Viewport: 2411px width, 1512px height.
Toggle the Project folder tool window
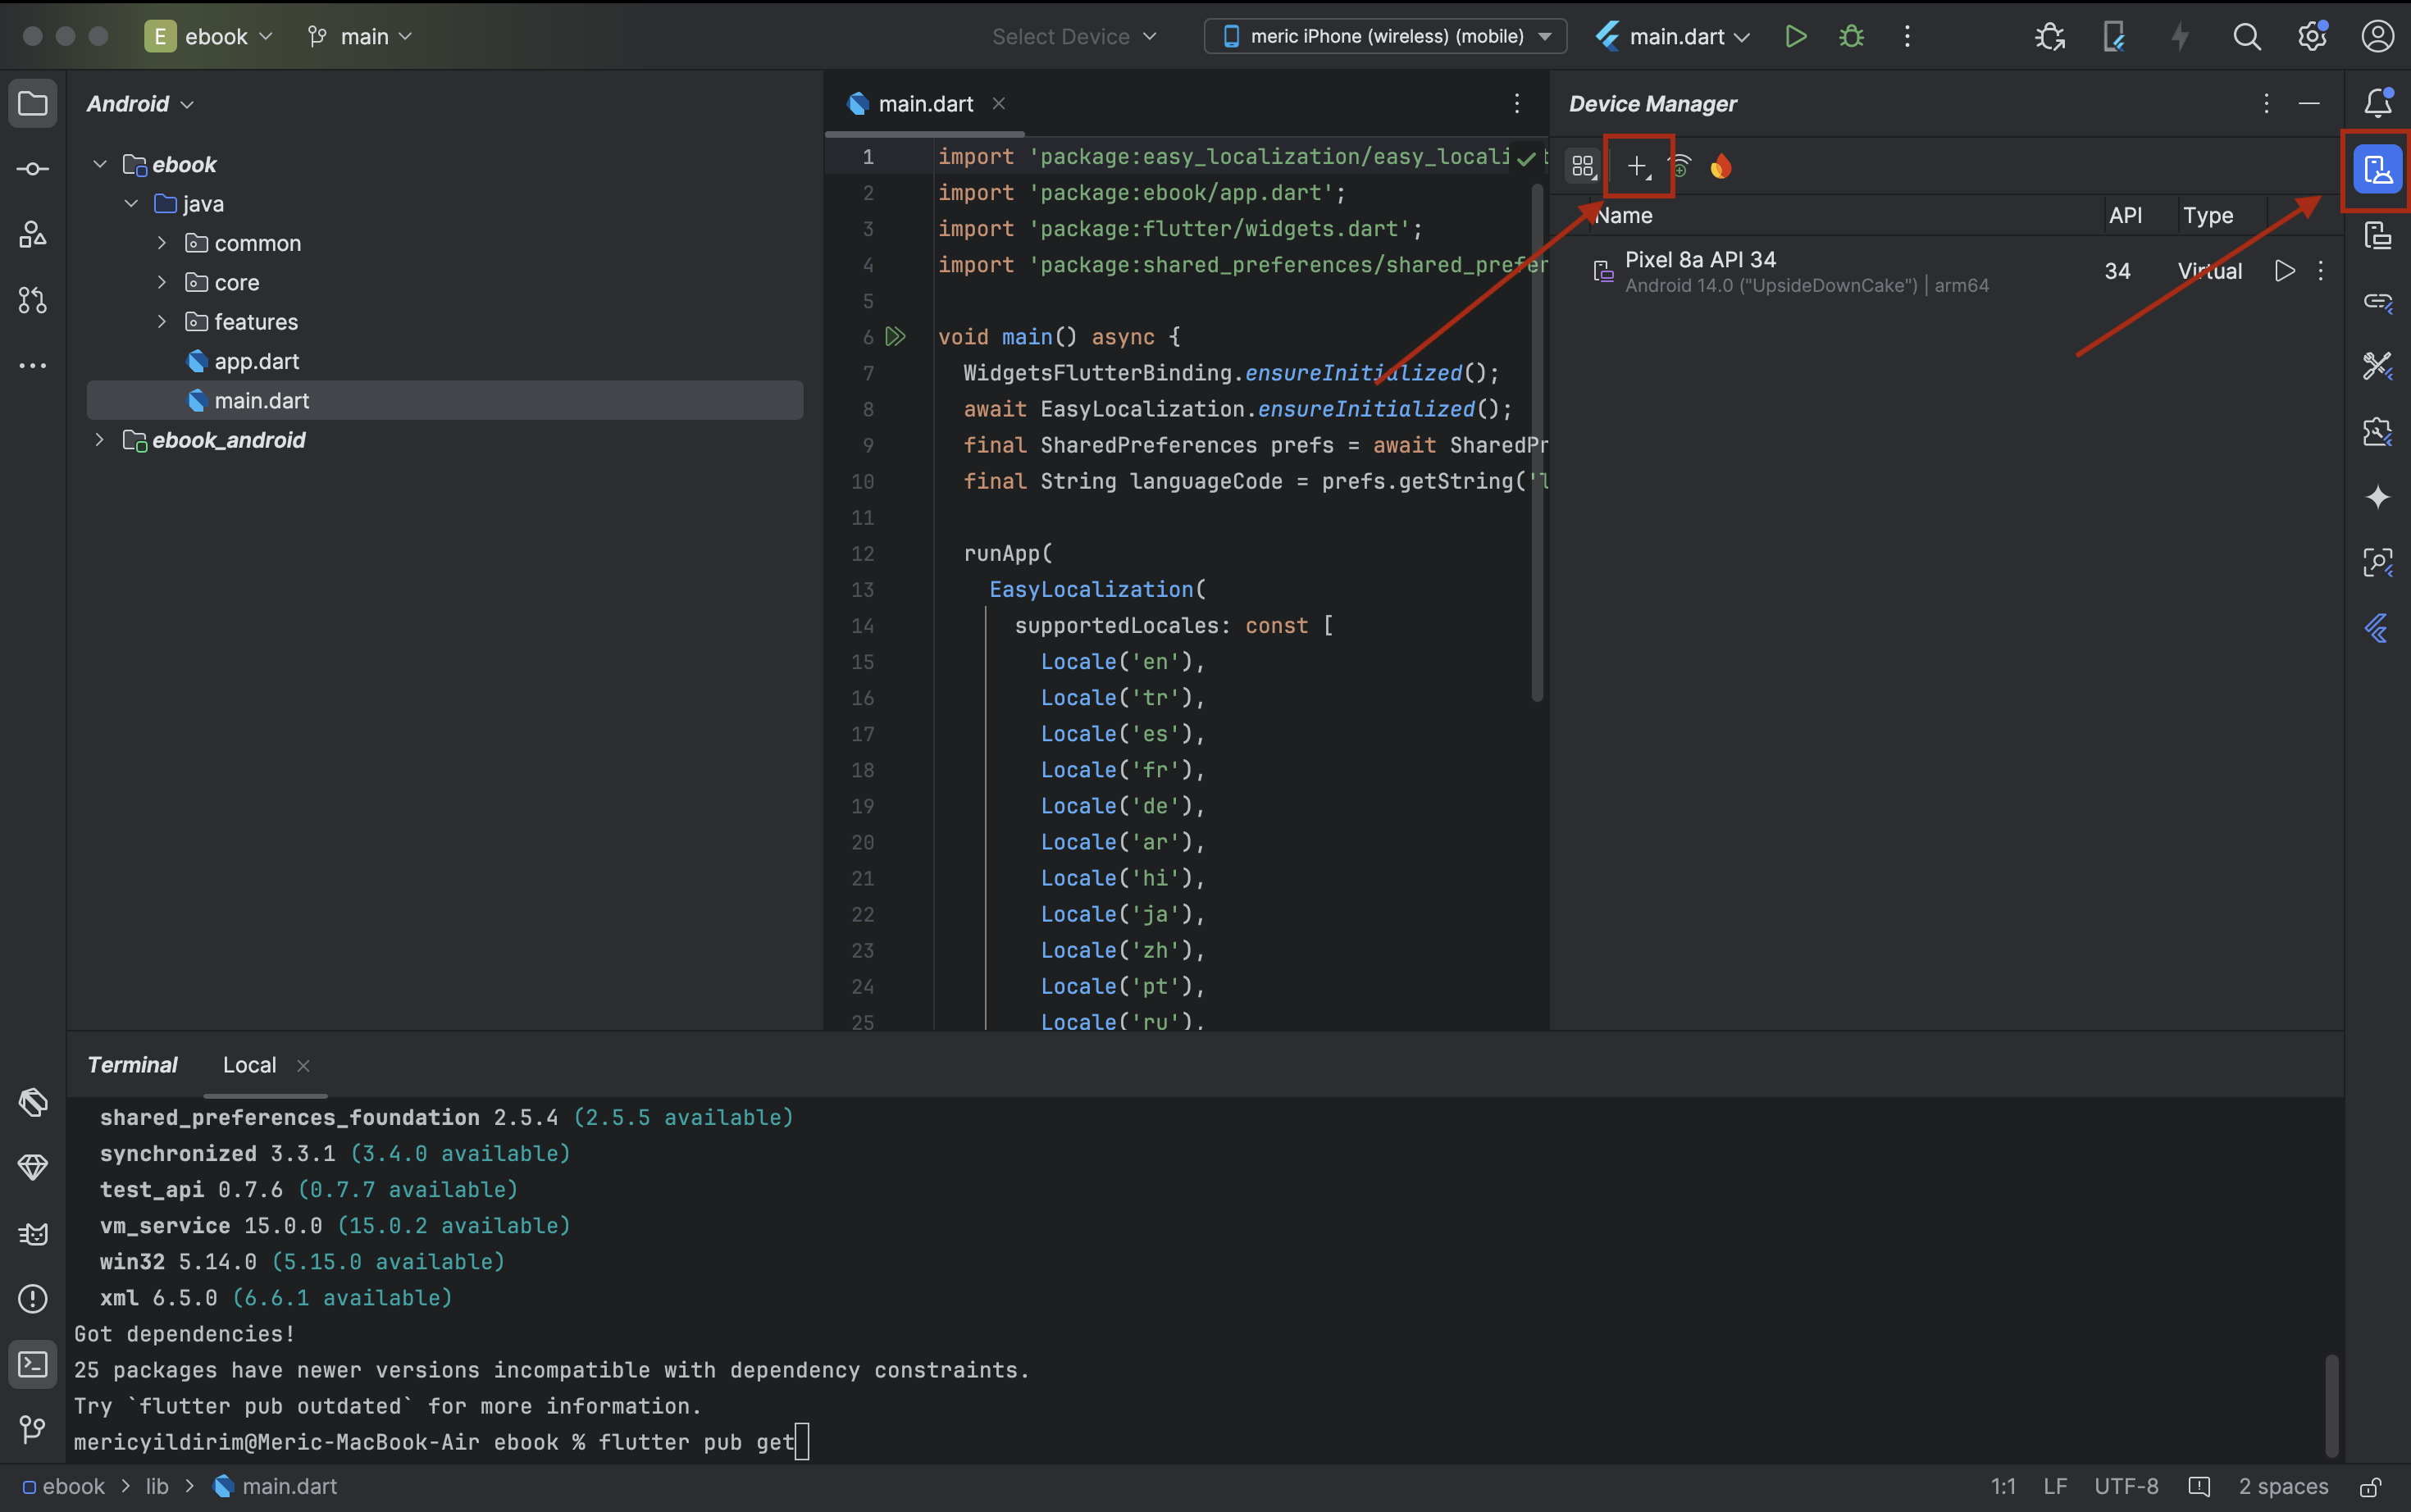(33, 104)
